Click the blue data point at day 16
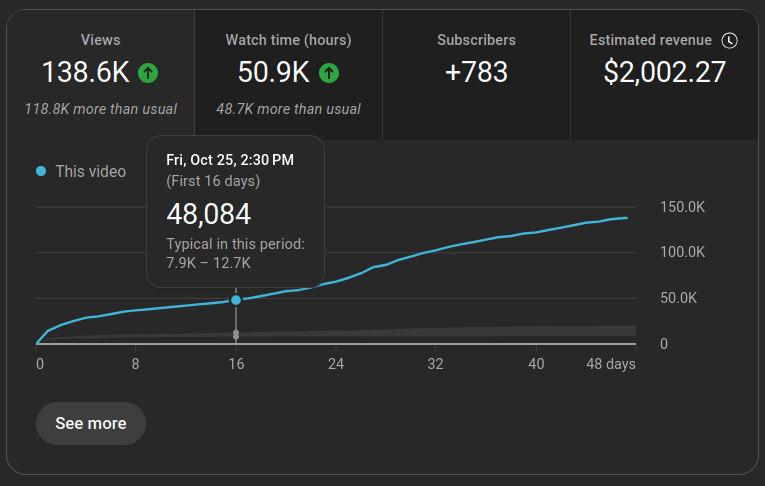This screenshot has width=765, height=486. tap(236, 300)
